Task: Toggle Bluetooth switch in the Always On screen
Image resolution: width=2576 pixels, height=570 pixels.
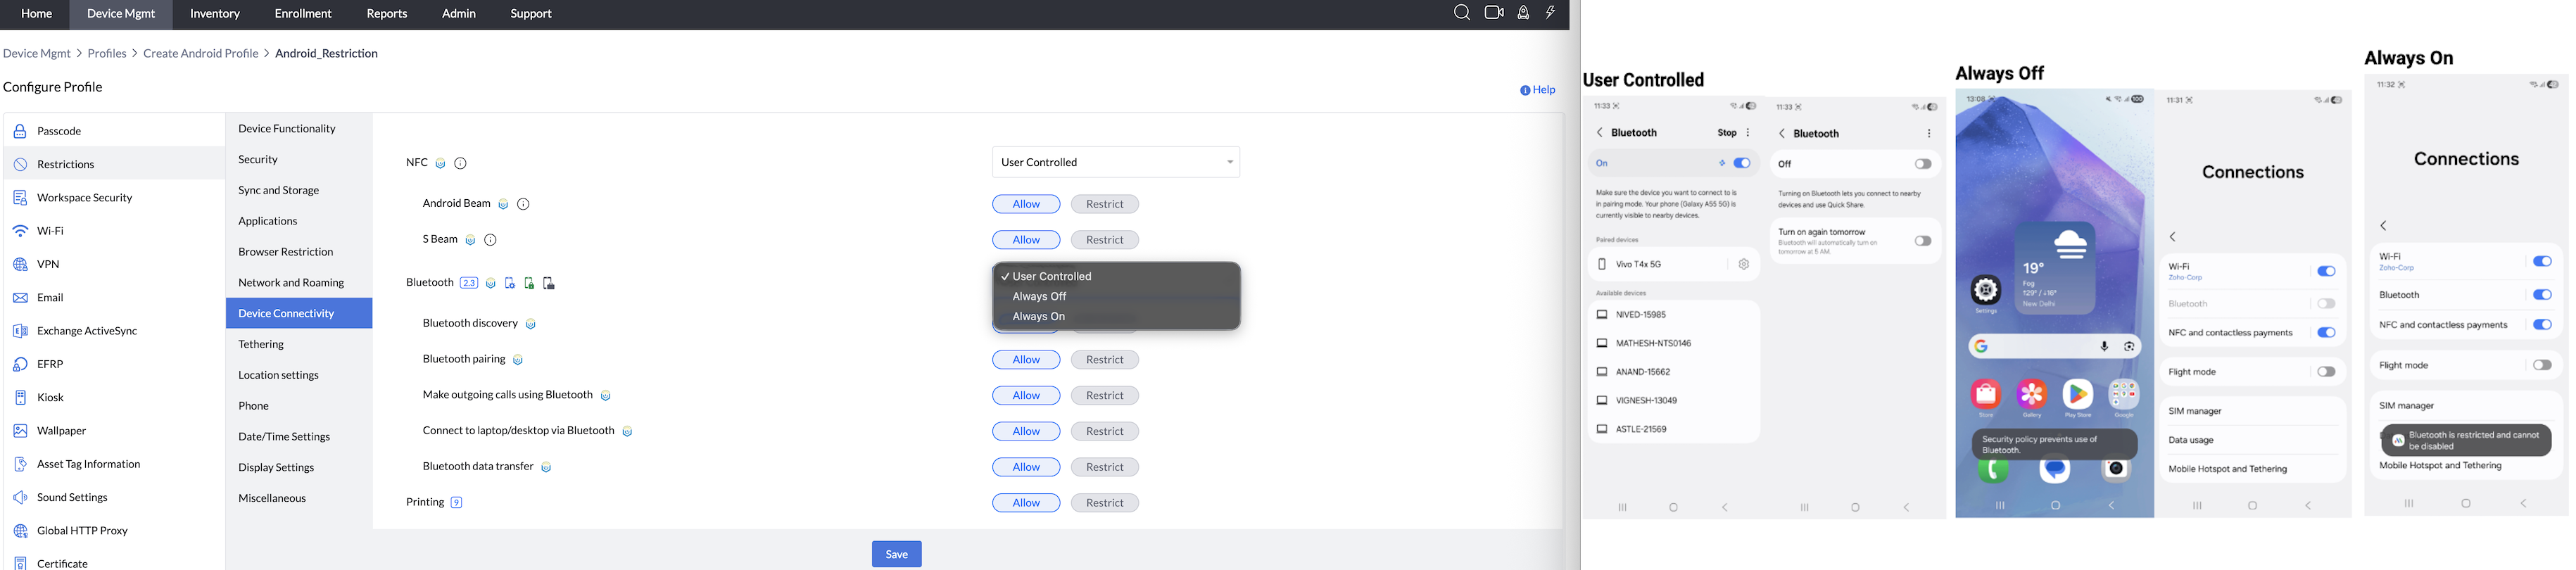Action: click(2542, 295)
